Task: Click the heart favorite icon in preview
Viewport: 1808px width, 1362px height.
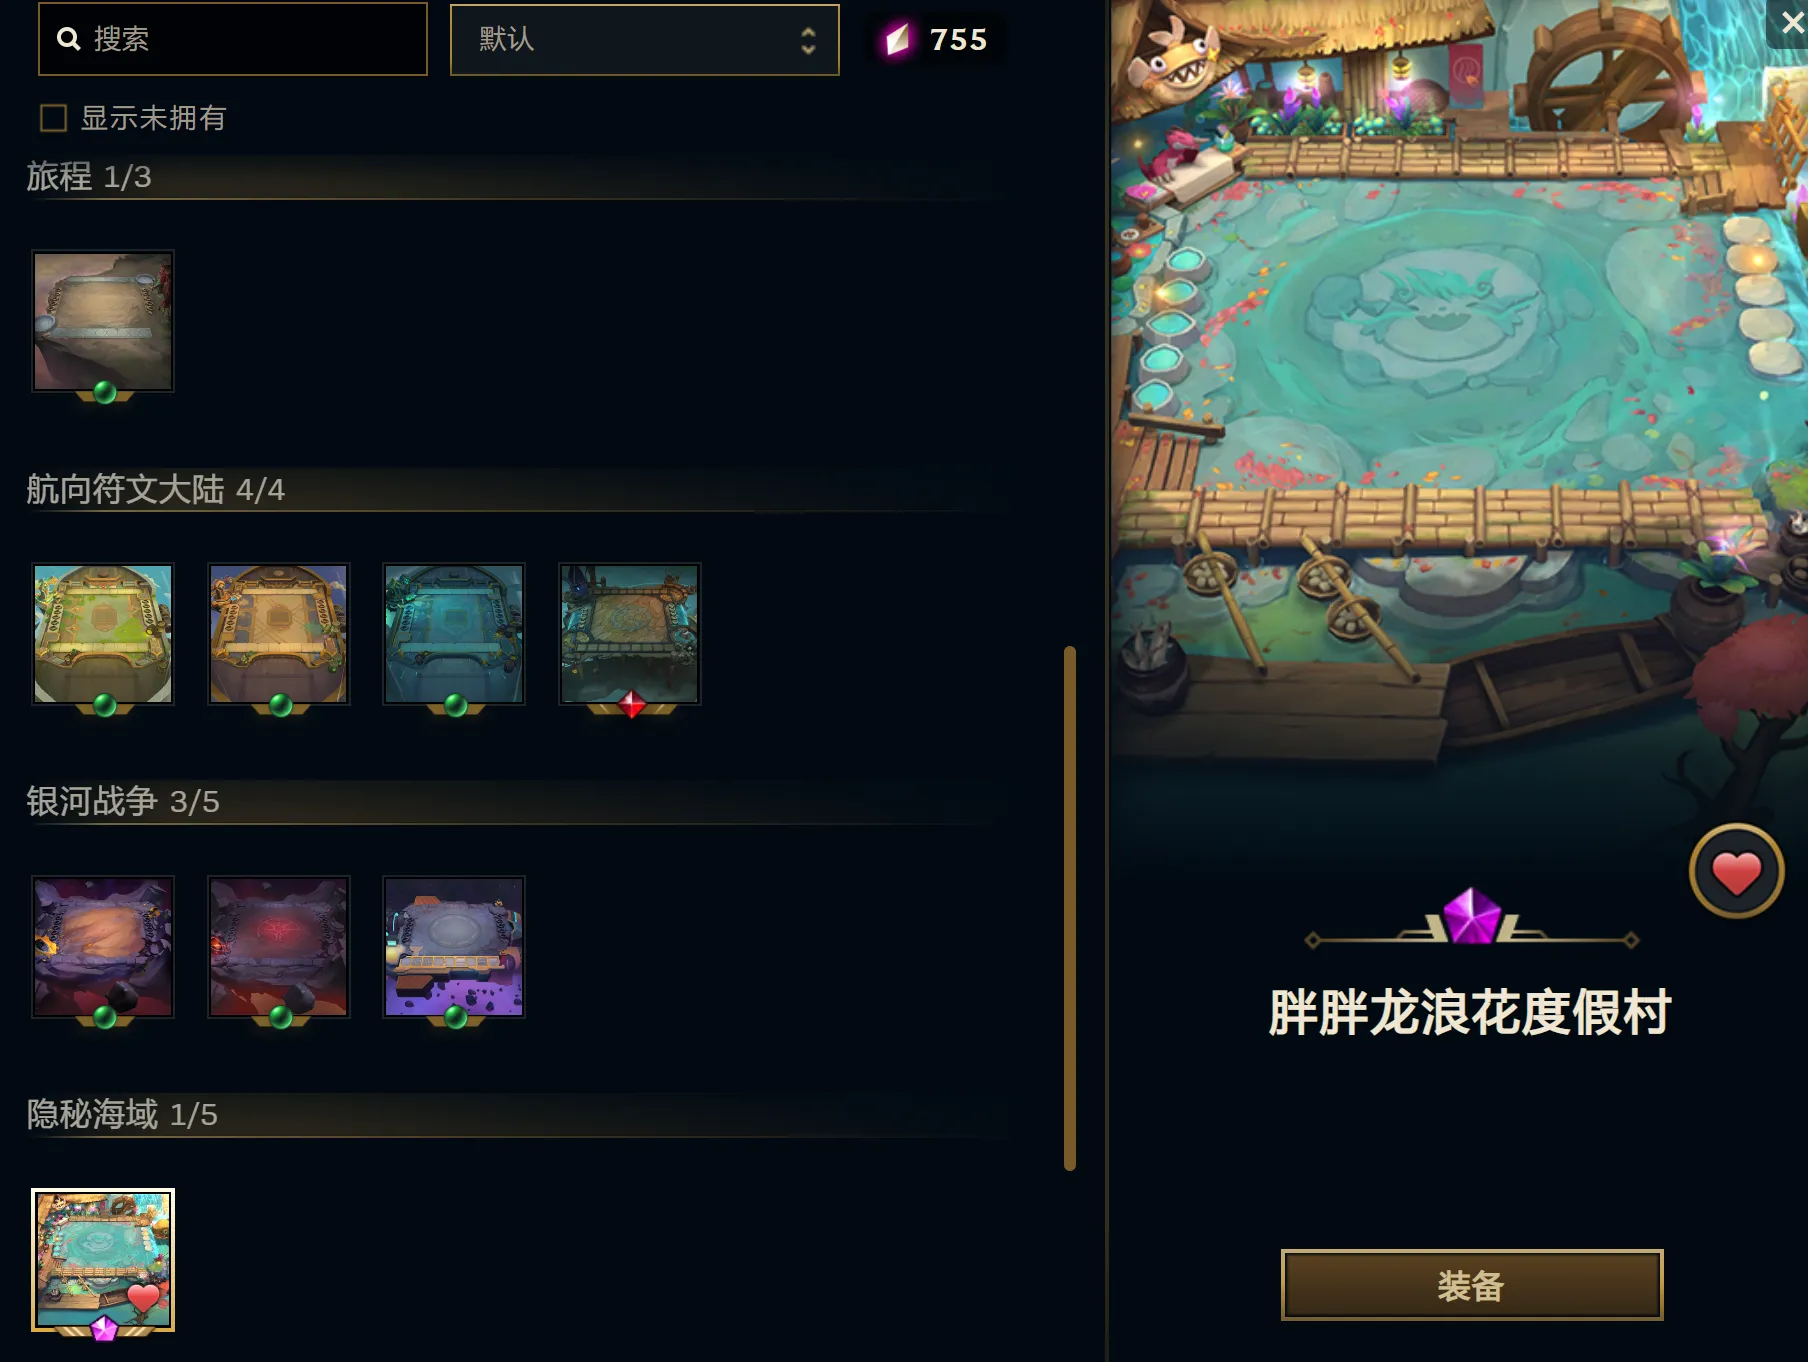Action: (1736, 871)
